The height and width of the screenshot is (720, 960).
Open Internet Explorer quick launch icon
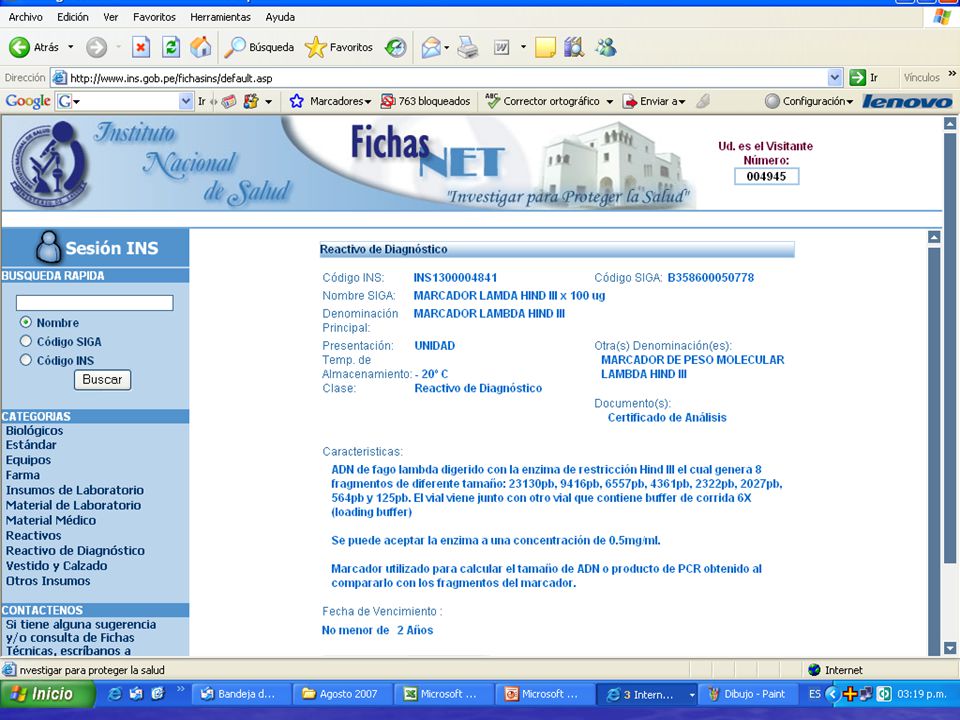pyautogui.click(x=114, y=694)
